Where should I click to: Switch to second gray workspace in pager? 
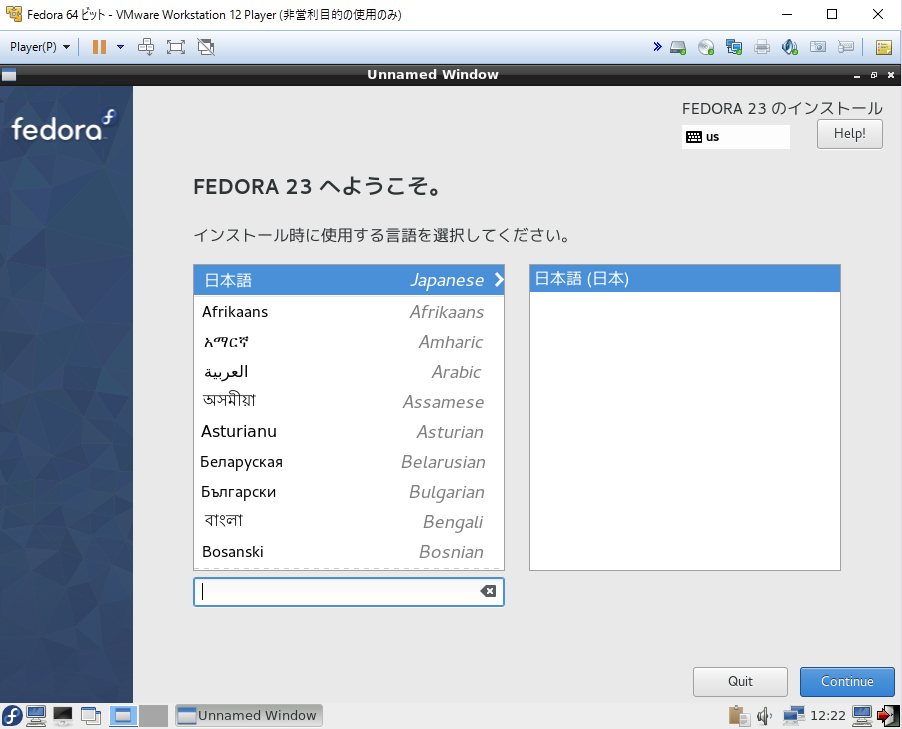click(x=154, y=716)
